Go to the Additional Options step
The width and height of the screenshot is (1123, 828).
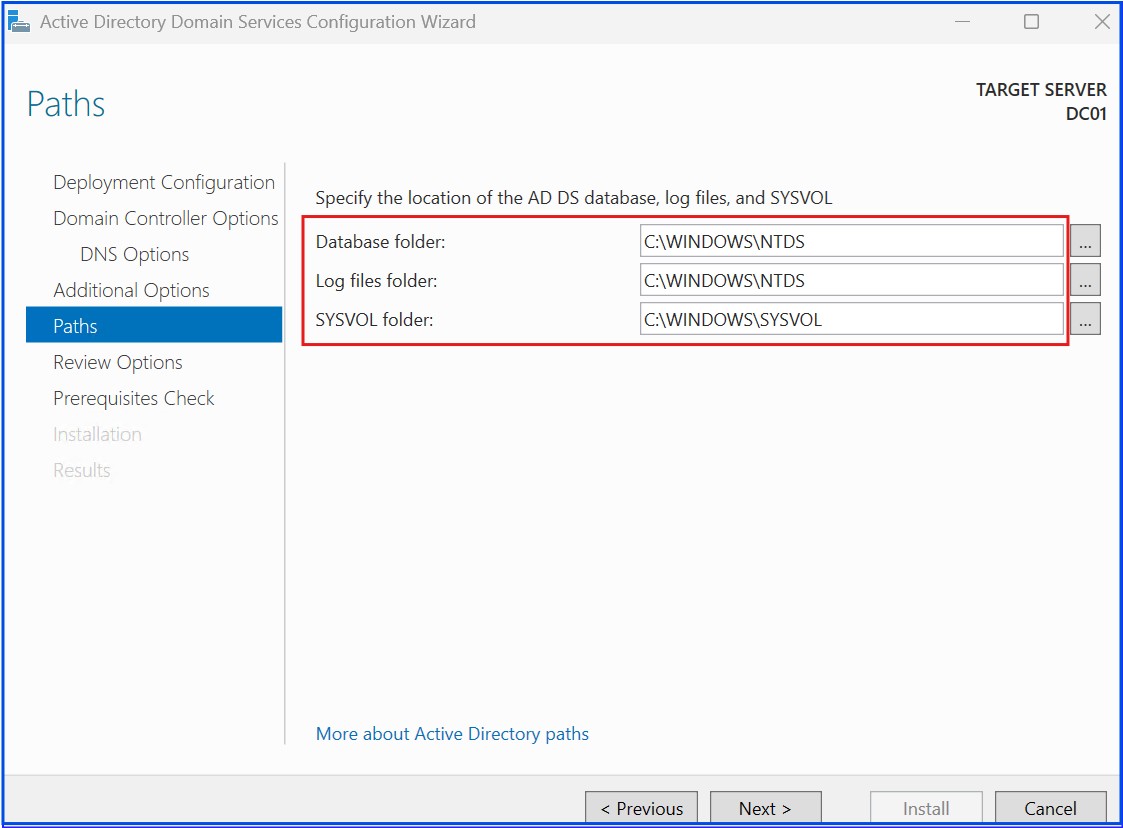[x=131, y=290]
